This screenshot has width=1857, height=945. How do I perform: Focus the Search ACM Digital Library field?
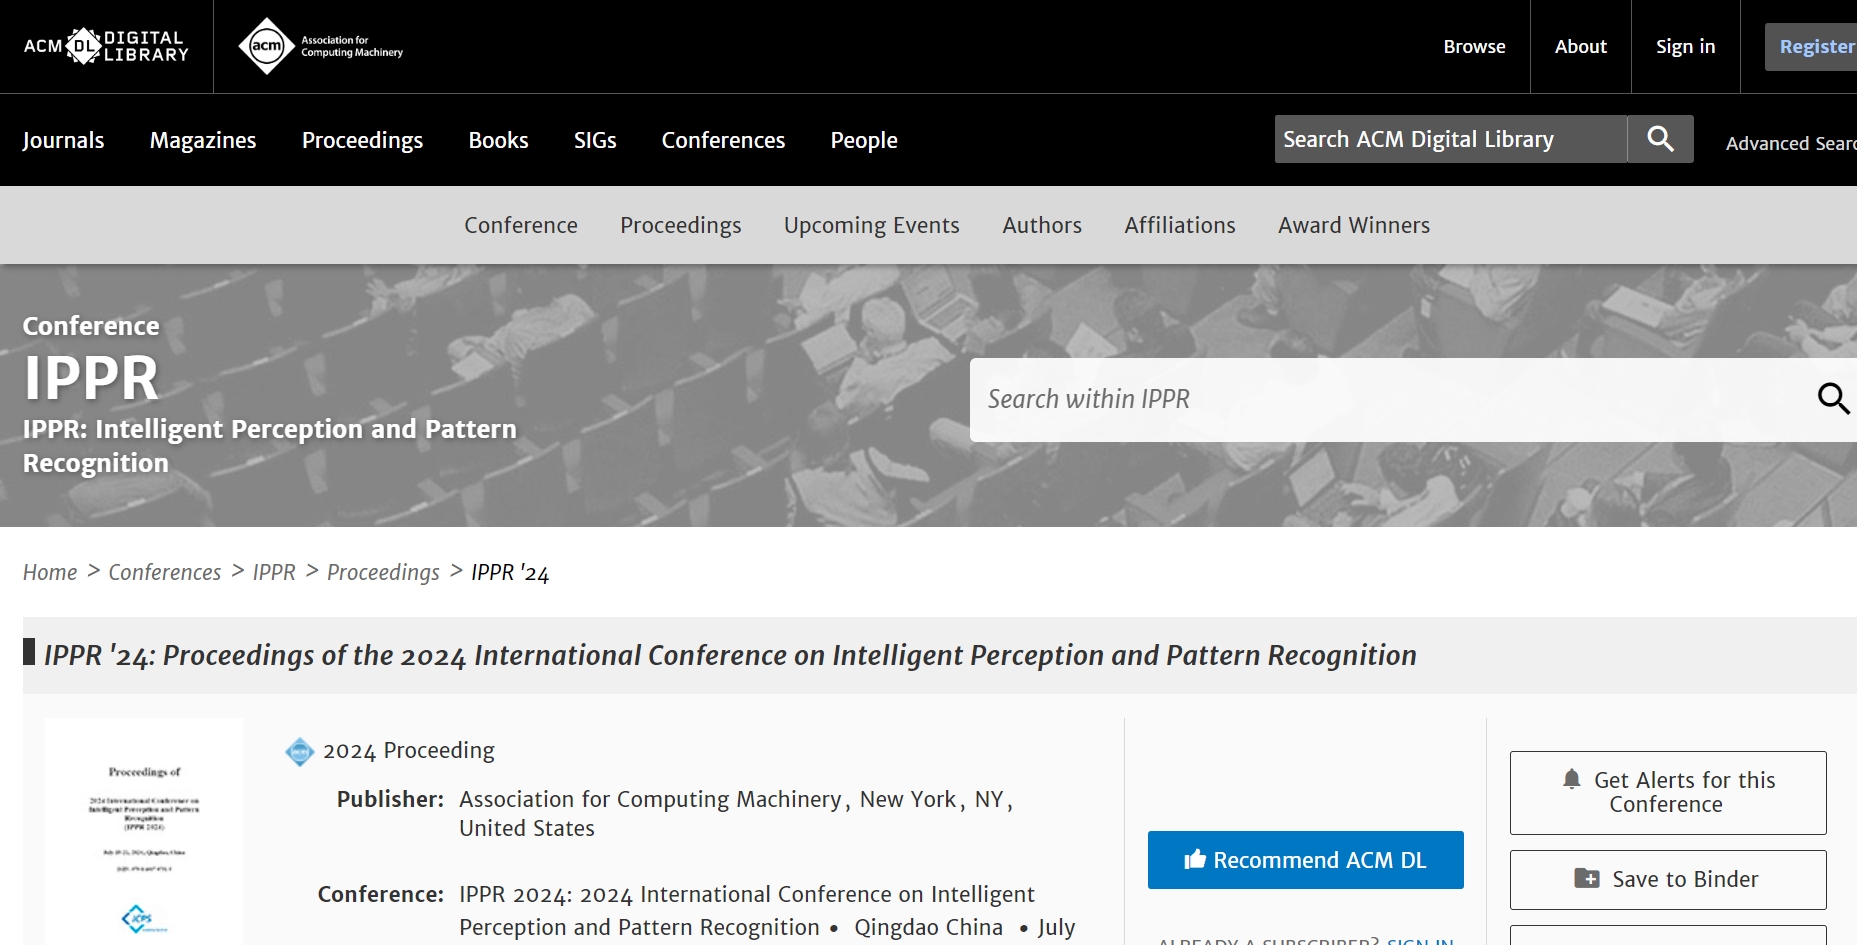point(1451,139)
